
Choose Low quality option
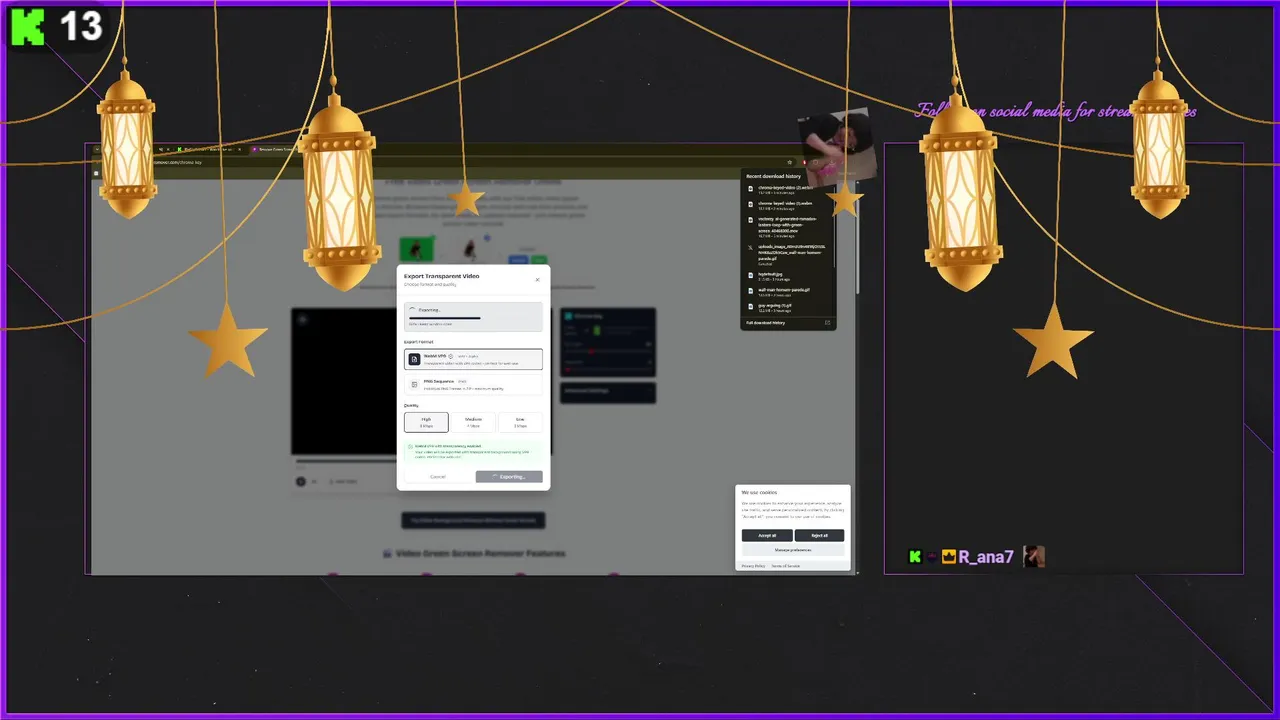[520, 422]
